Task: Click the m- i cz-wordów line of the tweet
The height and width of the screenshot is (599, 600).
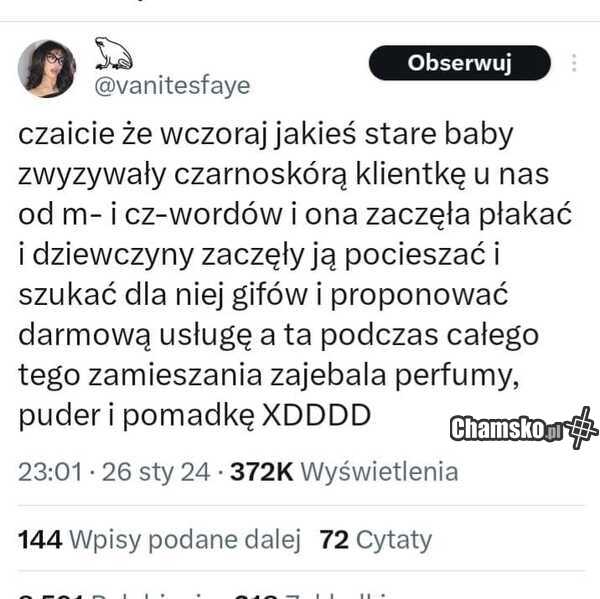Action: (x=295, y=214)
